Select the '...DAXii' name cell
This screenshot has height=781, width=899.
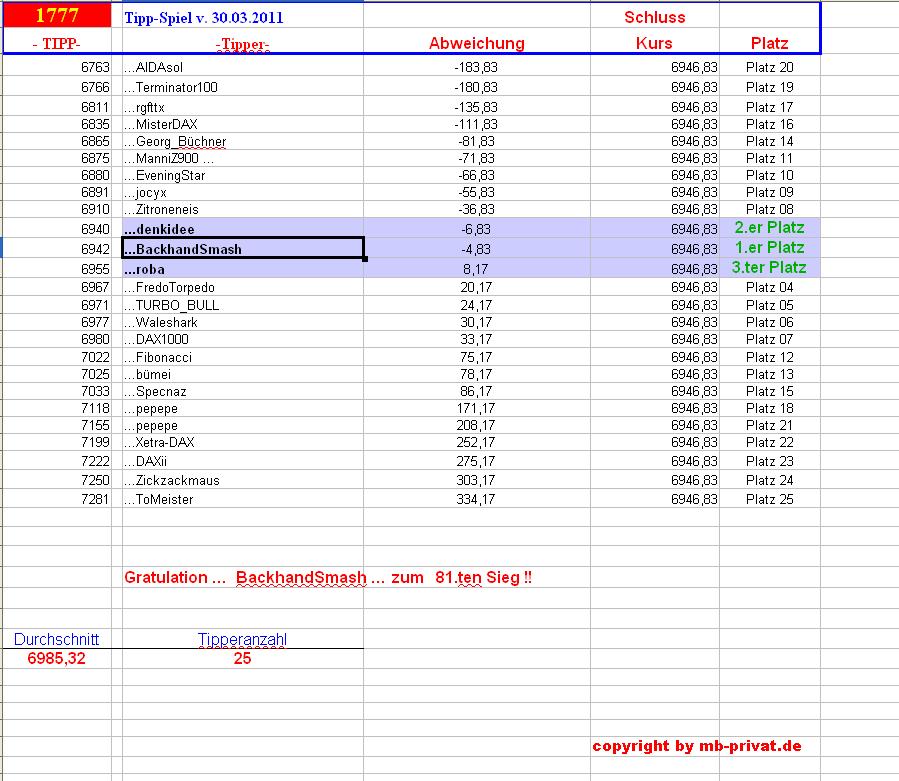(243, 461)
